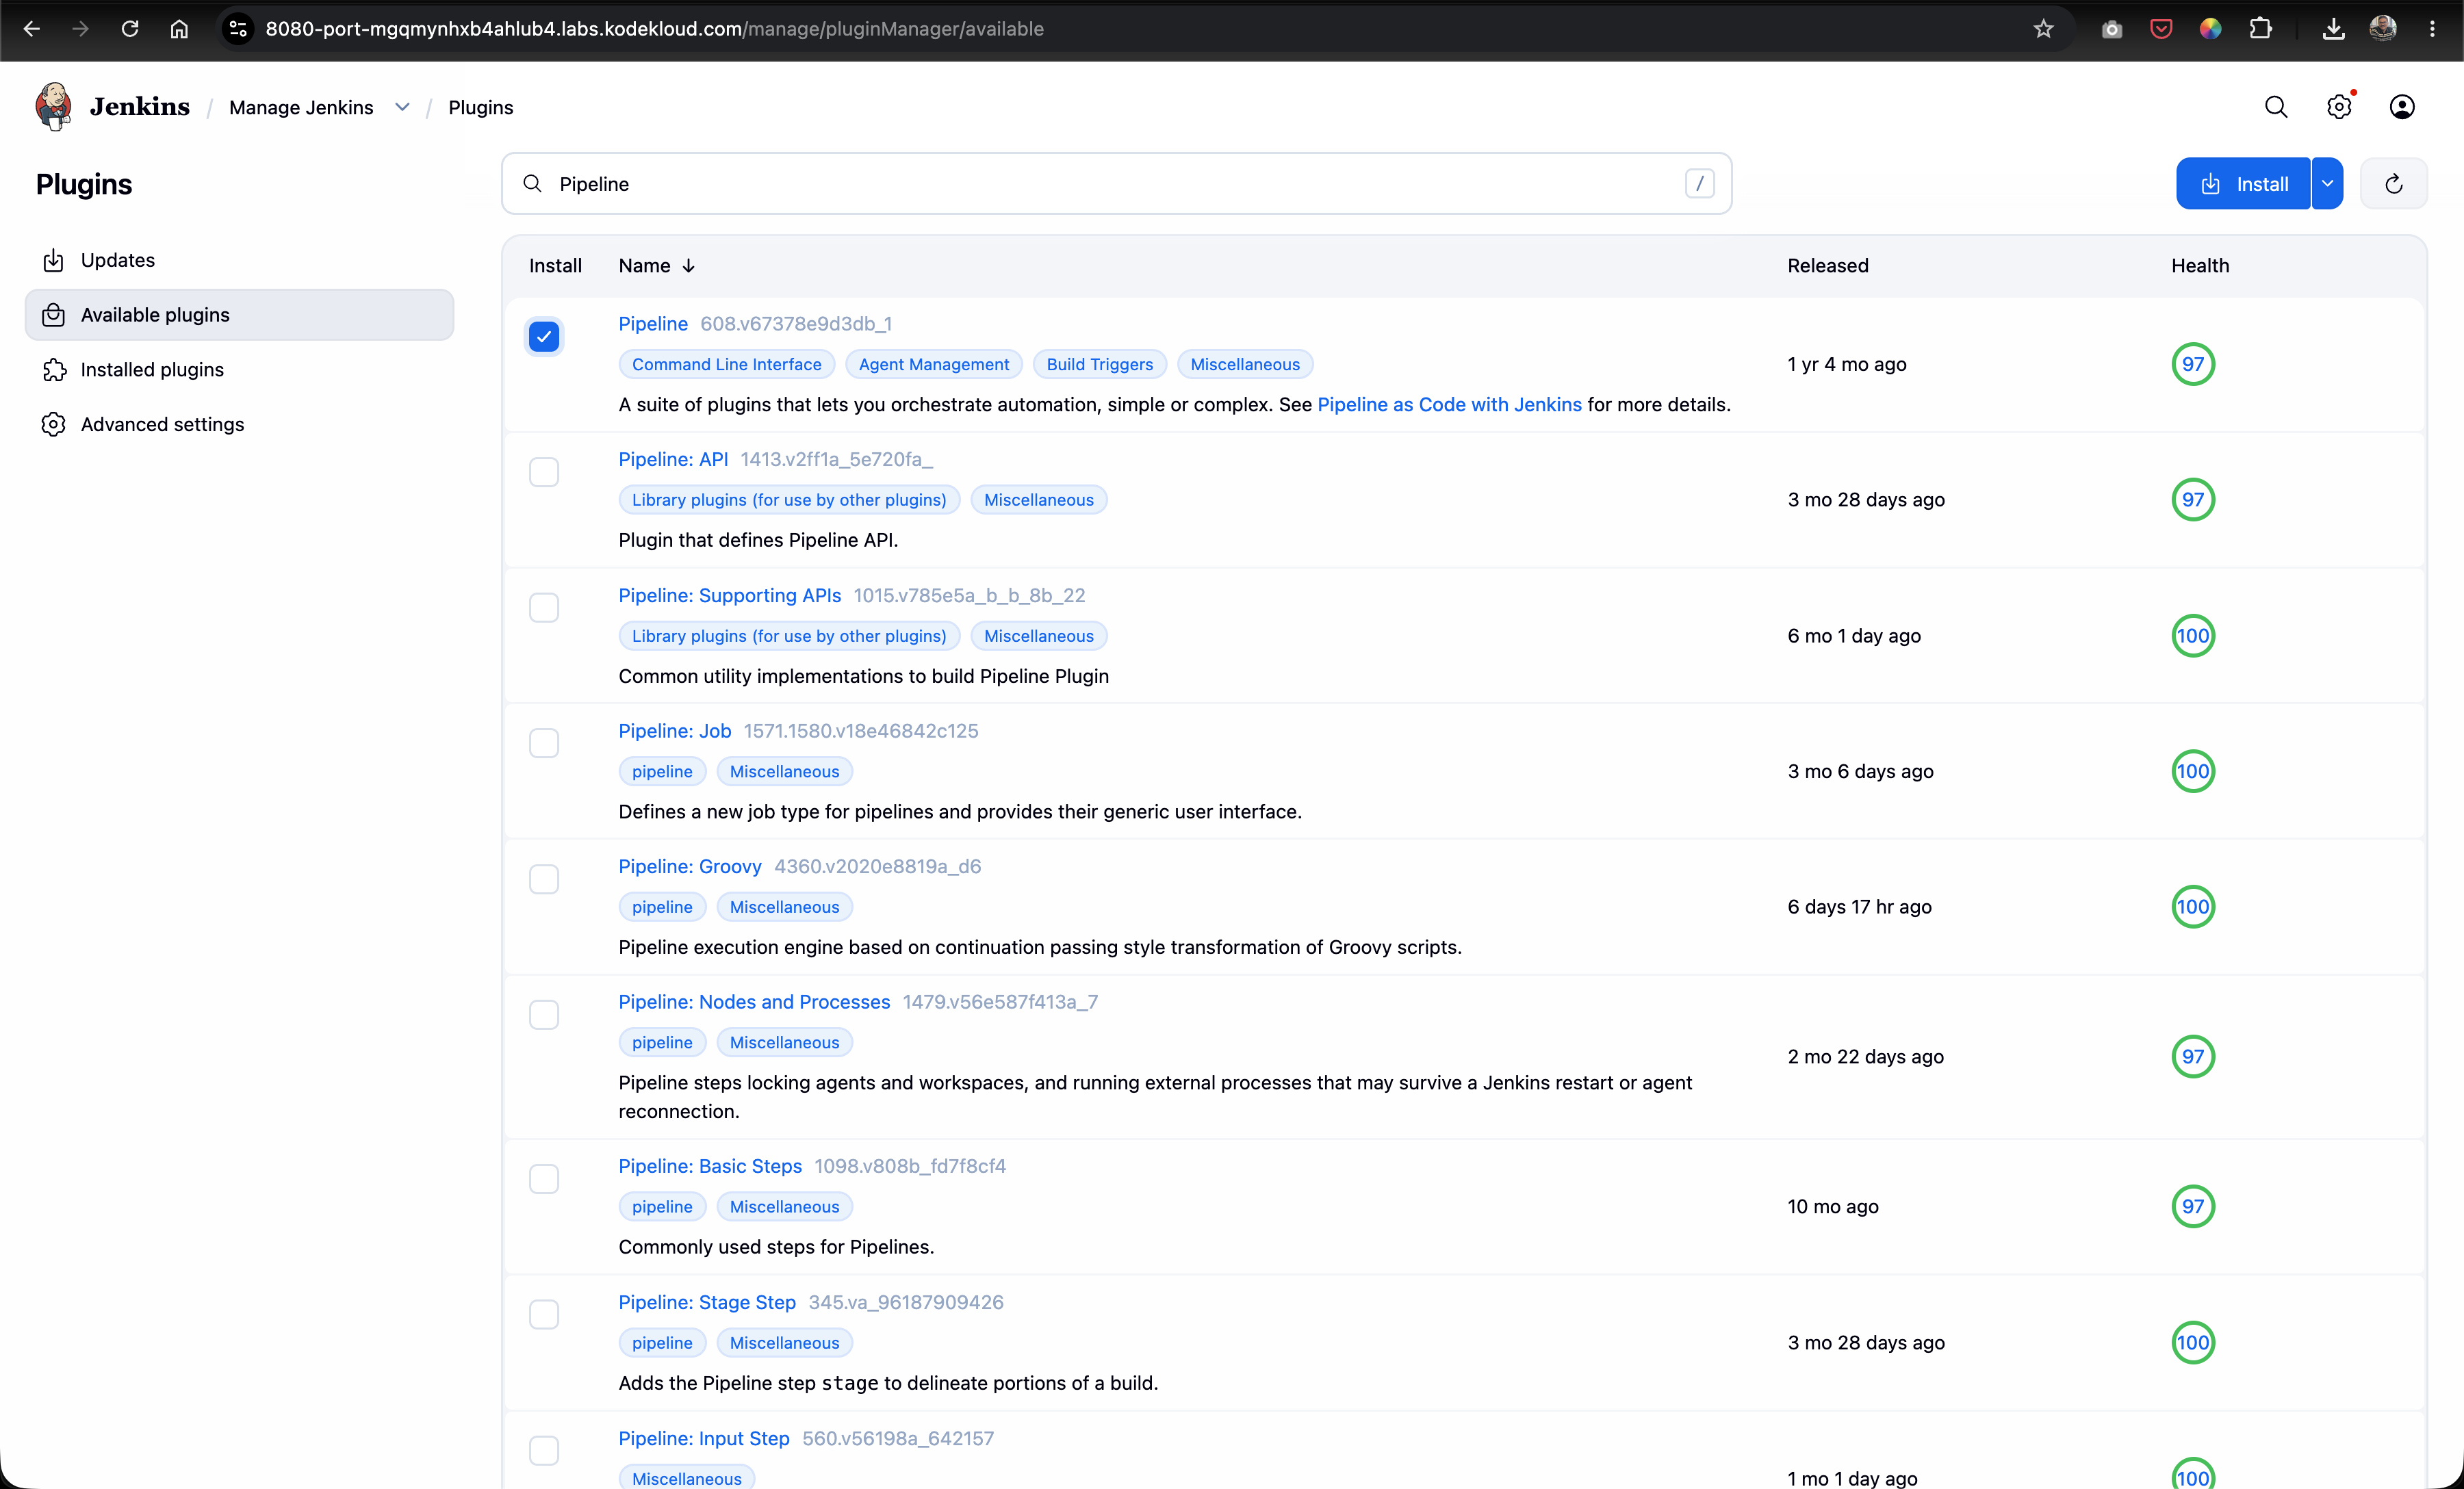Screen dimensions: 2464x1489
Task: Sort by the Name column header
Action: (656, 265)
